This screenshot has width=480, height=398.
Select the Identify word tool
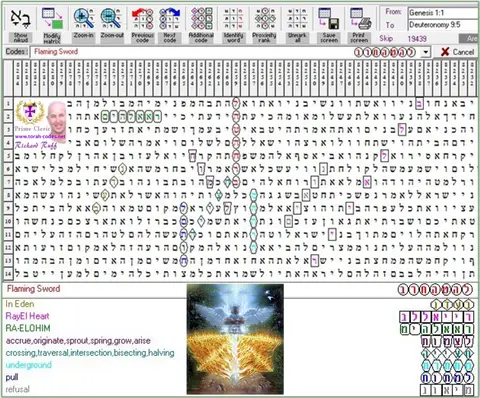tap(233, 19)
